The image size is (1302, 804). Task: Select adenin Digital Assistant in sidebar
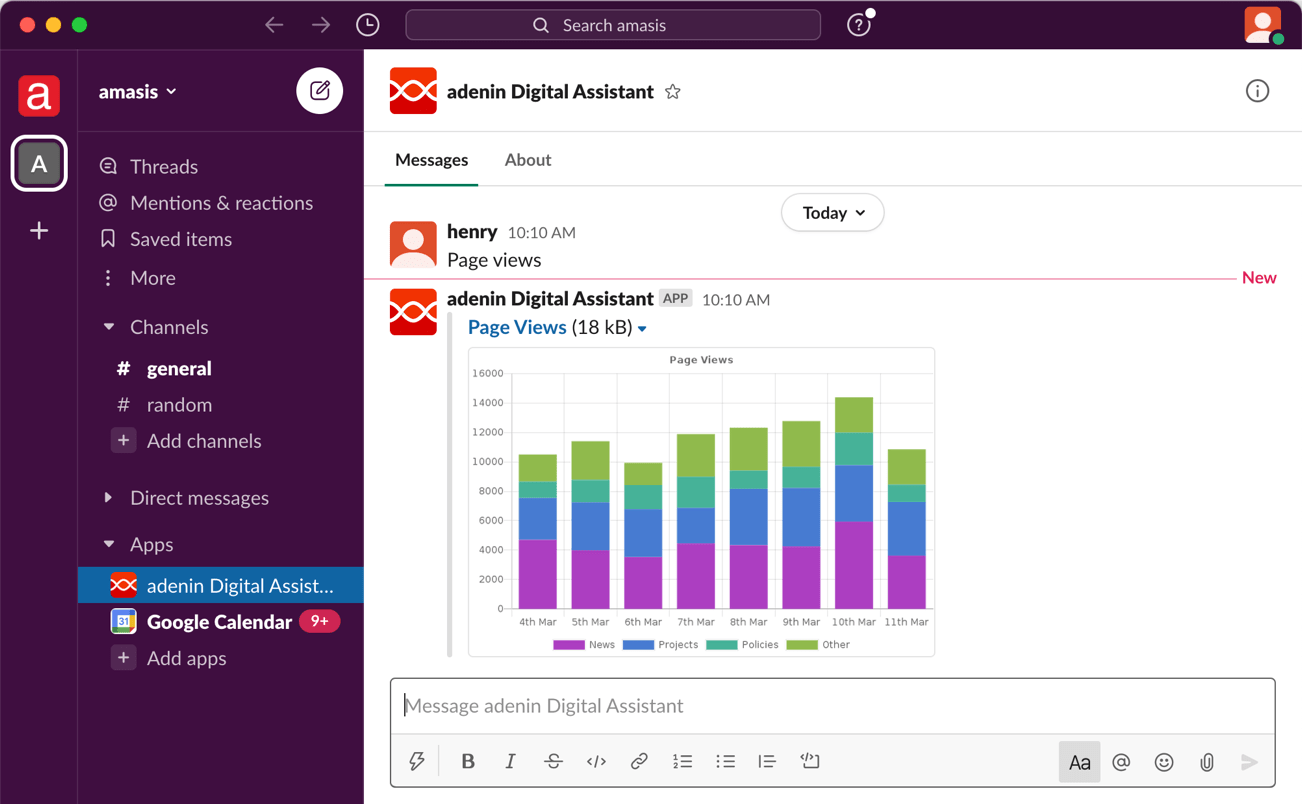coord(220,585)
